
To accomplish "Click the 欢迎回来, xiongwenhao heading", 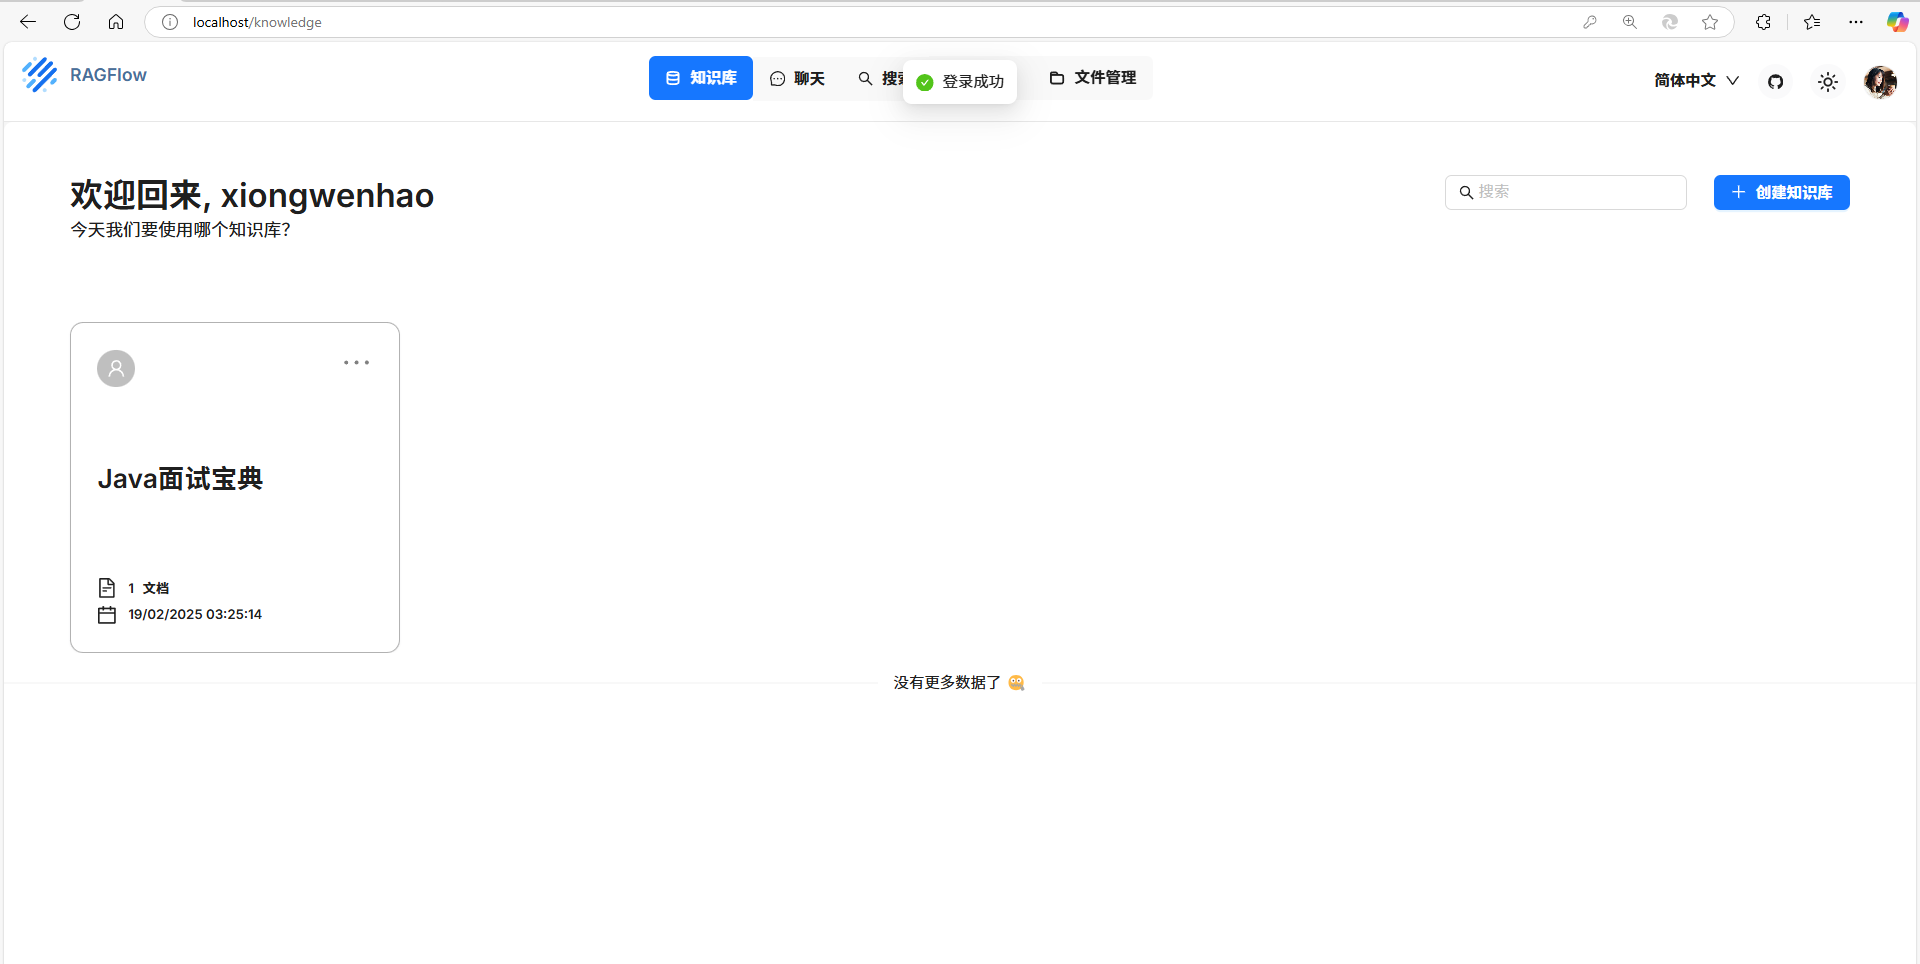I will pos(252,195).
